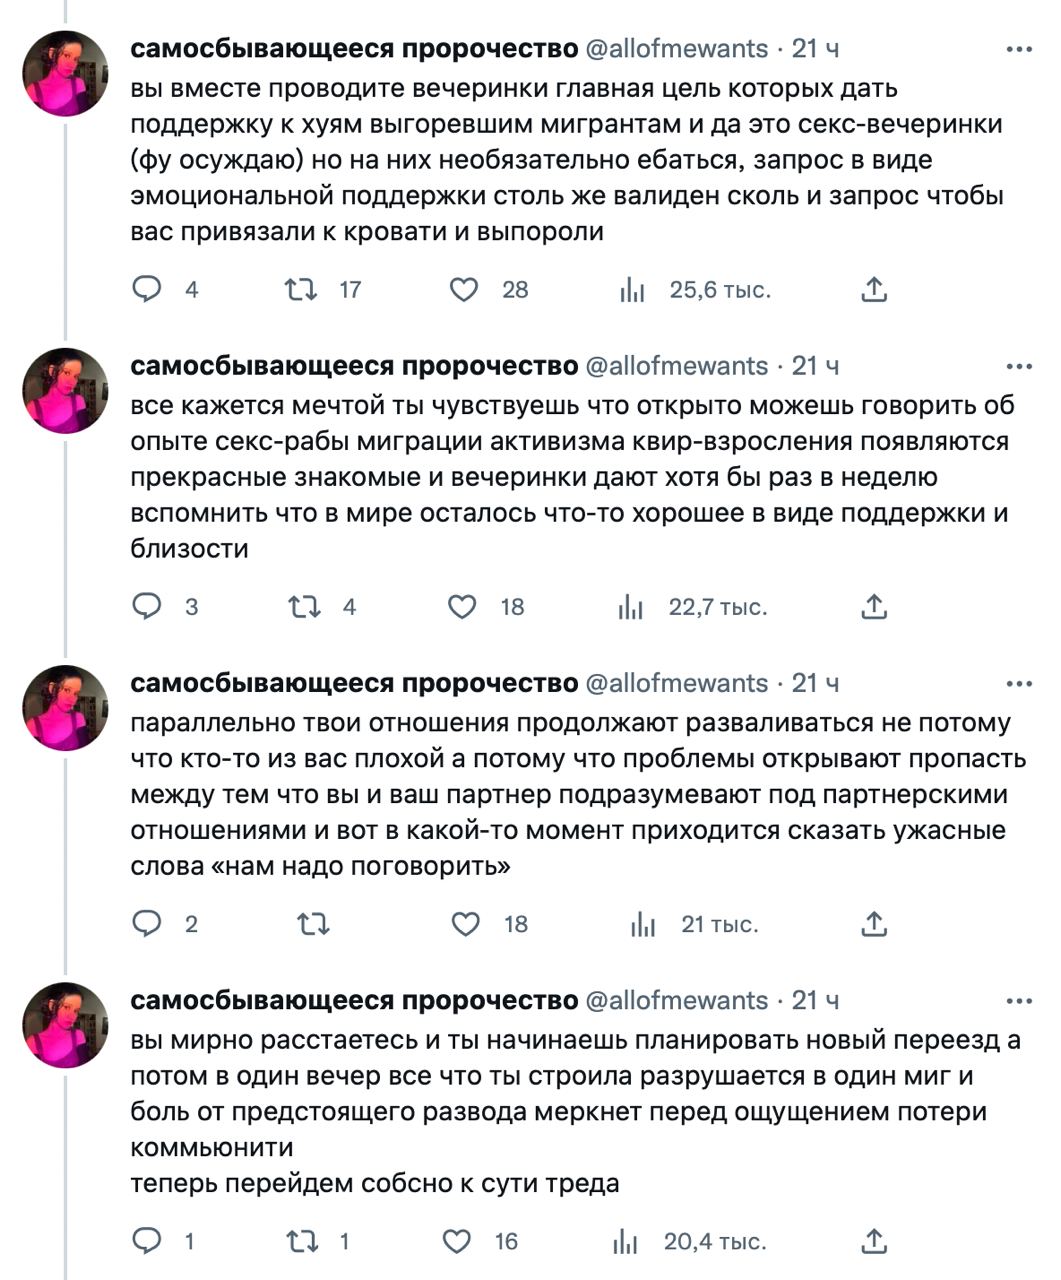The width and height of the screenshot is (1061, 1280).
Task: Open @allofmewants handle on last tweet
Action: tap(676, 1000)
